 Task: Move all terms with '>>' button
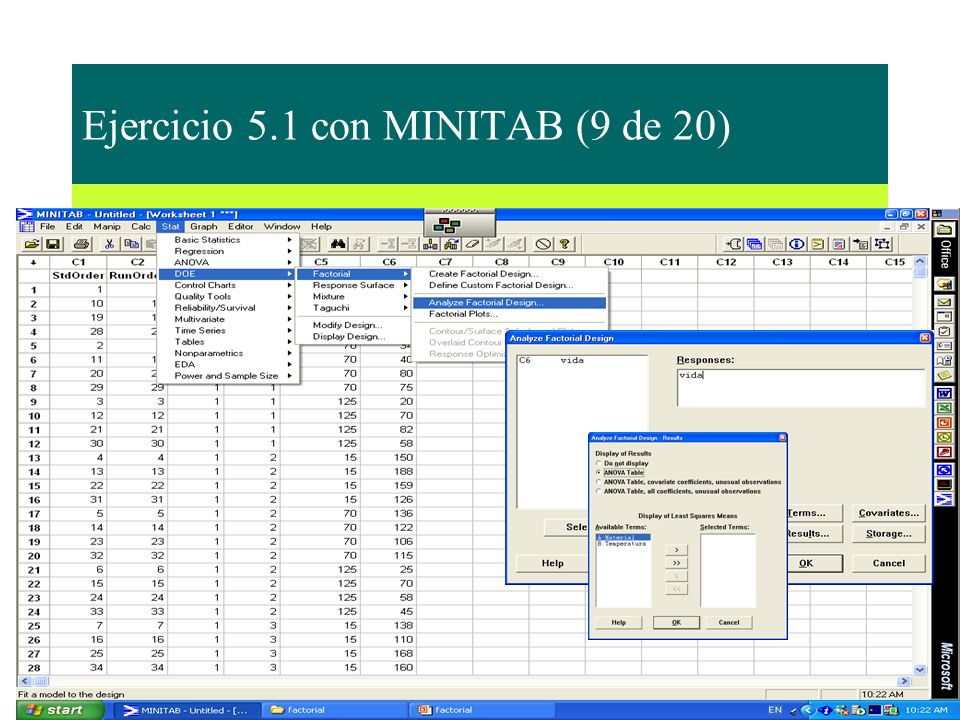[677, 563]
